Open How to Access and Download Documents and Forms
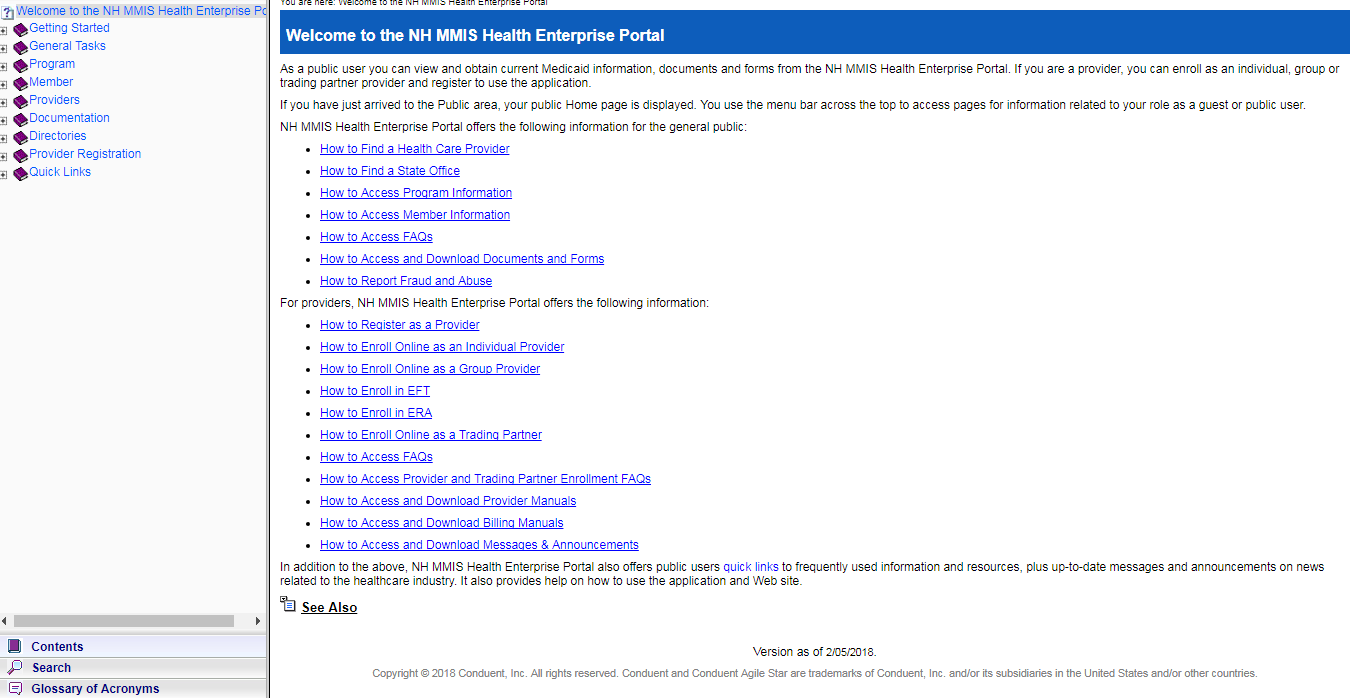 (x=462, y=259)
